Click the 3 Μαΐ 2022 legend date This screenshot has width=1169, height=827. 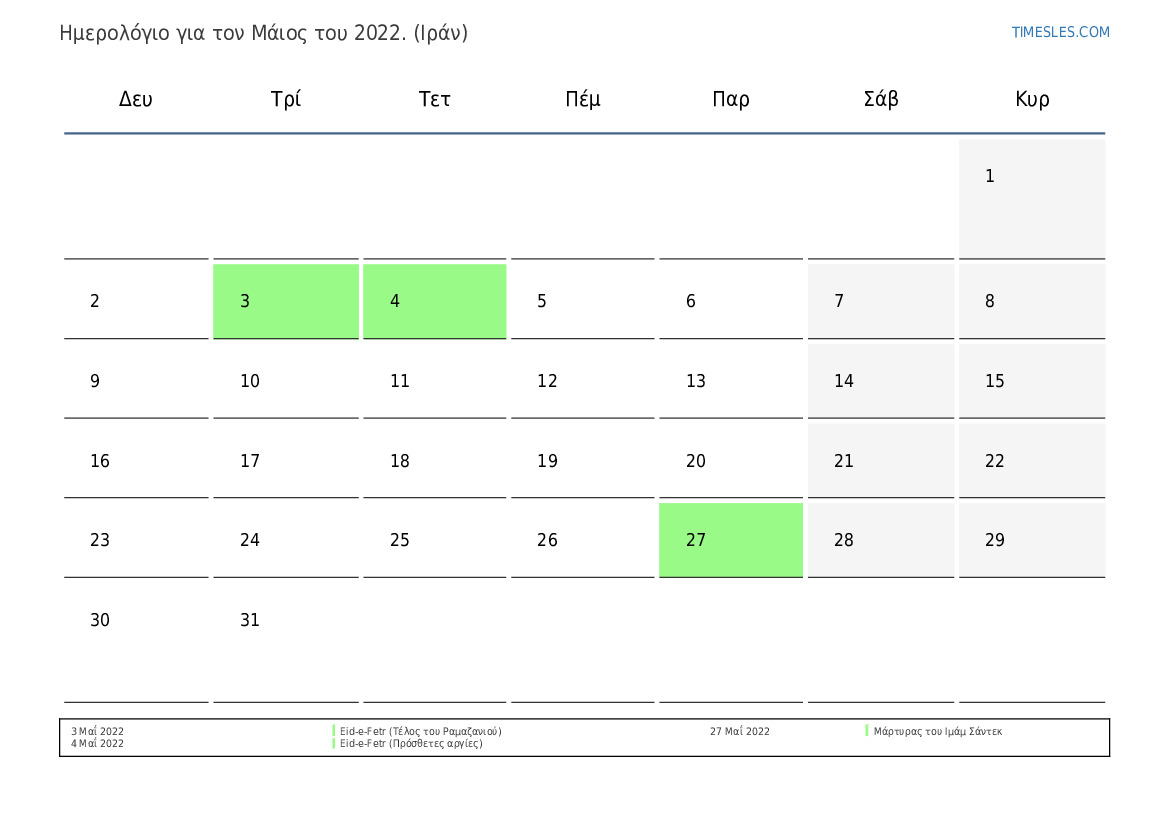pyautogui.click(x=98, y=731)
